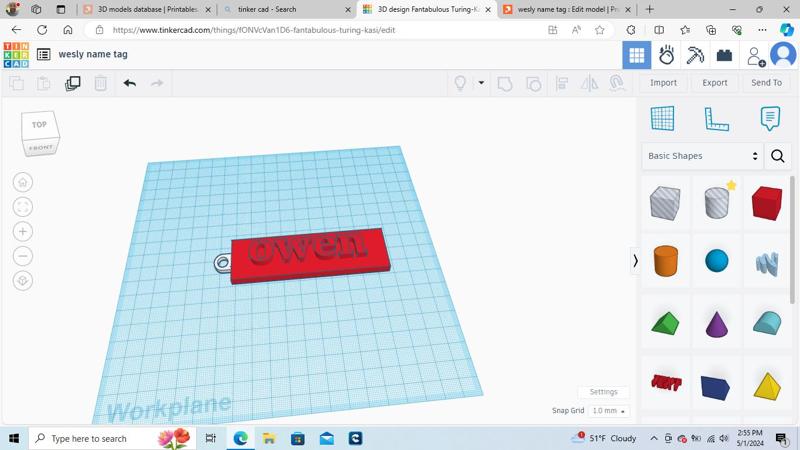The image size is (800, 450).
Task: Click the Delete trash icon
Action: [101, 83]
